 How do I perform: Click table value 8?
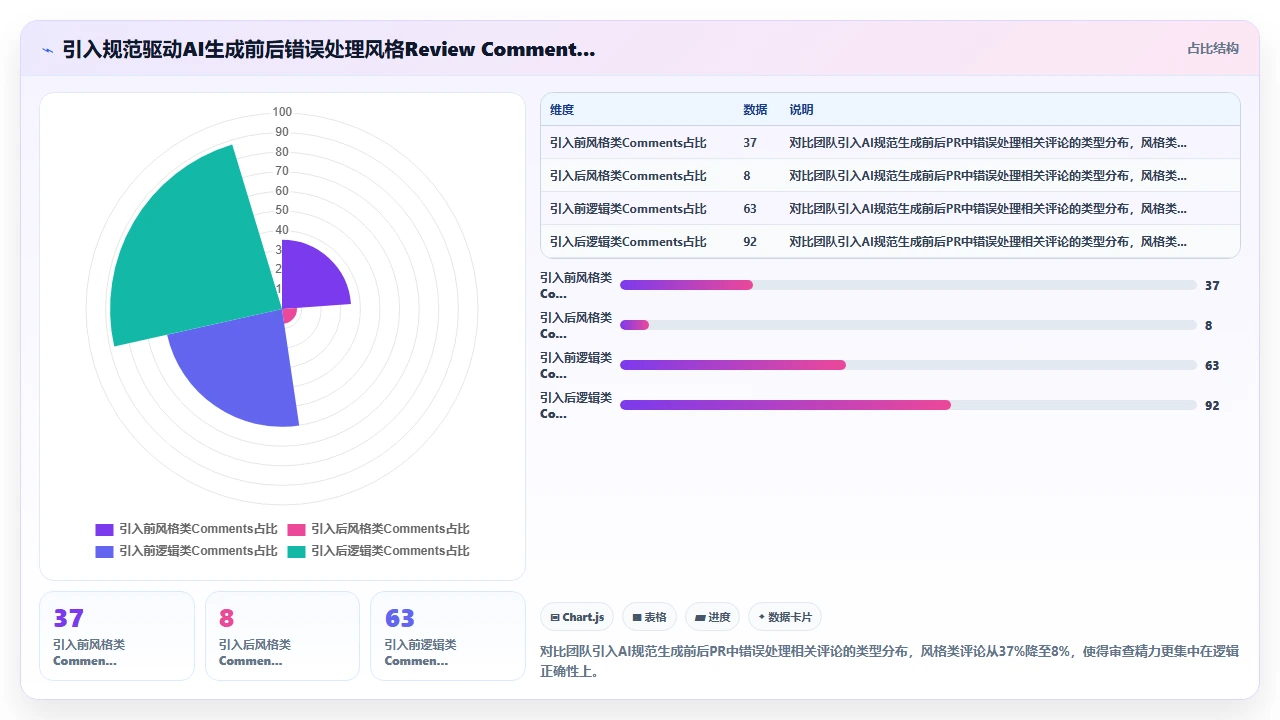pos(747,176)
